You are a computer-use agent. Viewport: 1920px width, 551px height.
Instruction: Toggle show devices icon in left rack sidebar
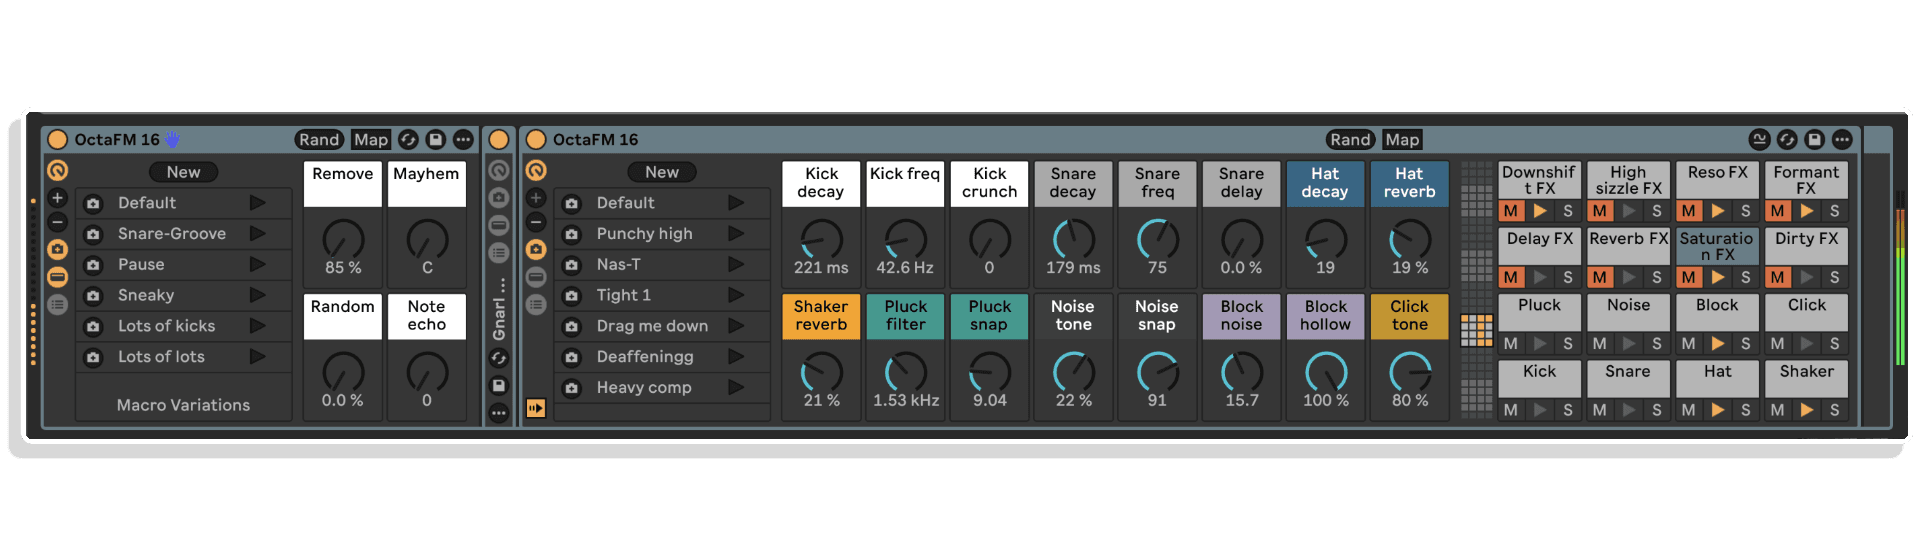(58, 277)
